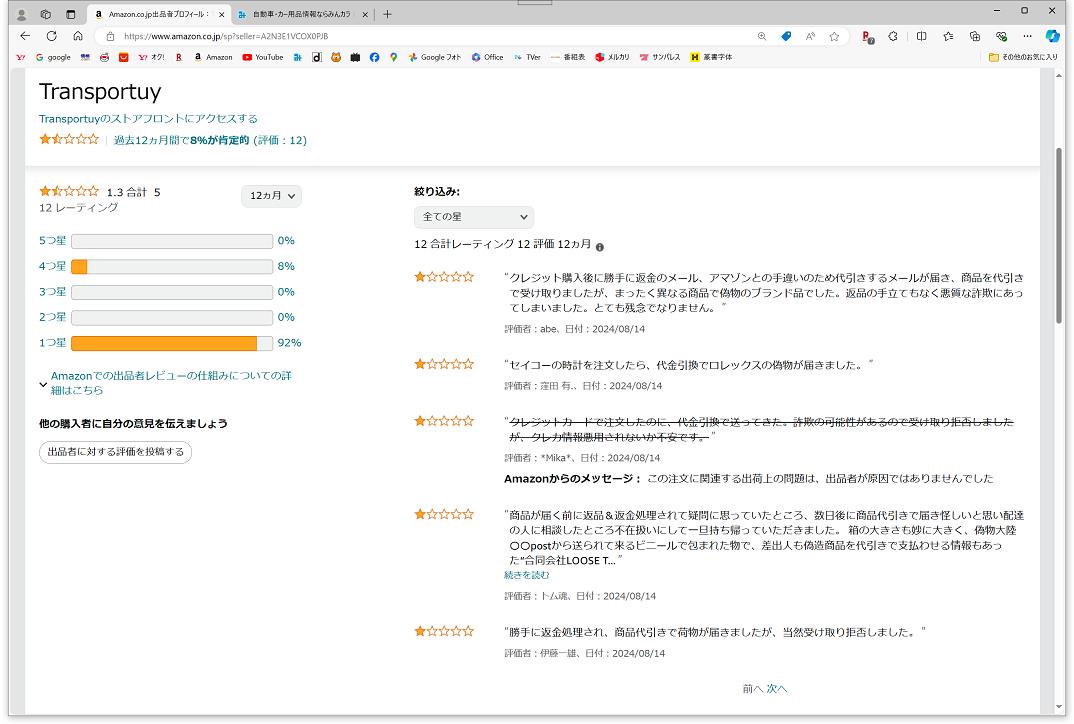This screenshot has height=724, width=1074.
Task: Visit the Transportuy storefront link
Action: pyautogui.click(x=148, y=118)
